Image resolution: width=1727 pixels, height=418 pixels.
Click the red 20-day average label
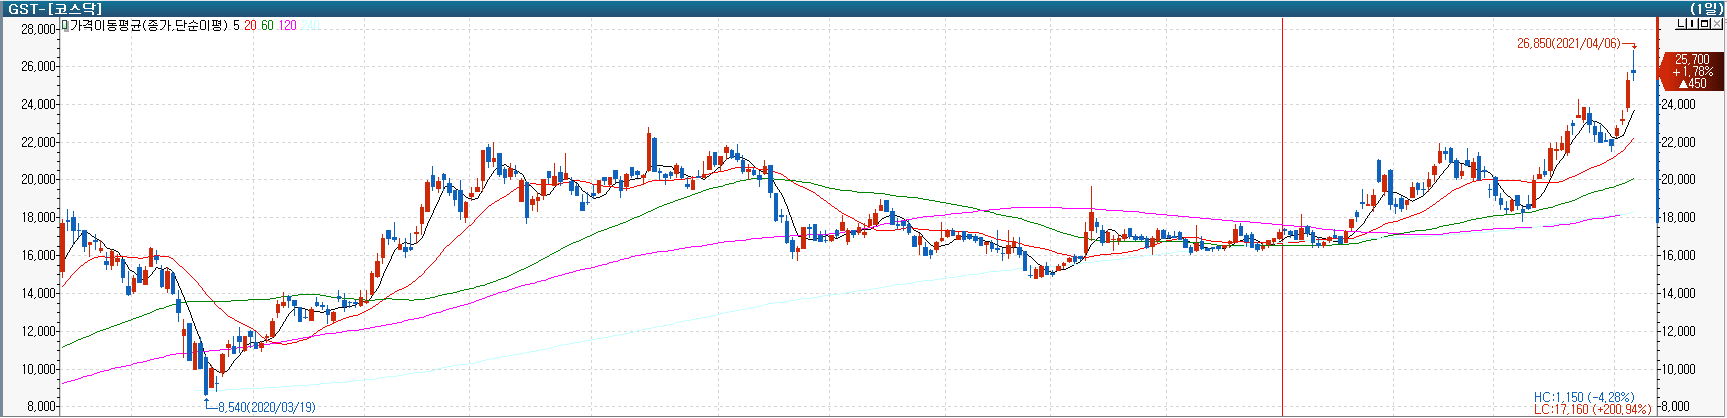(x=250, y=25)
